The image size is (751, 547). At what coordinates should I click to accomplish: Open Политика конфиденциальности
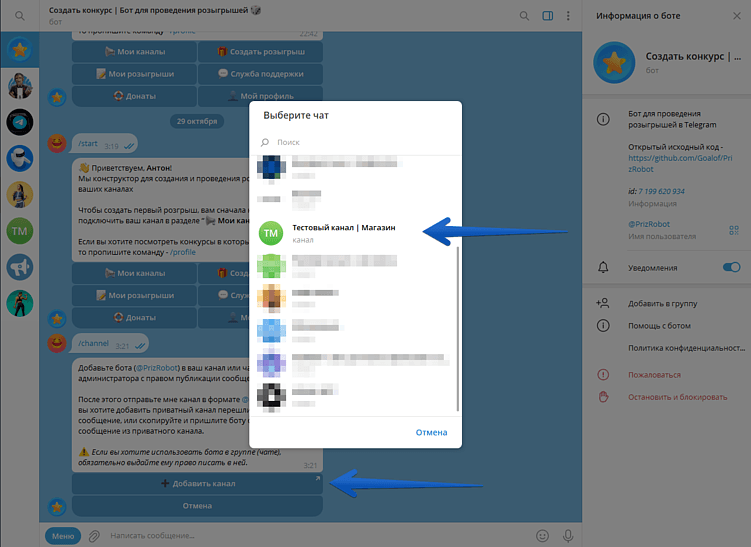pyautogui.click(x=686, y=348)
